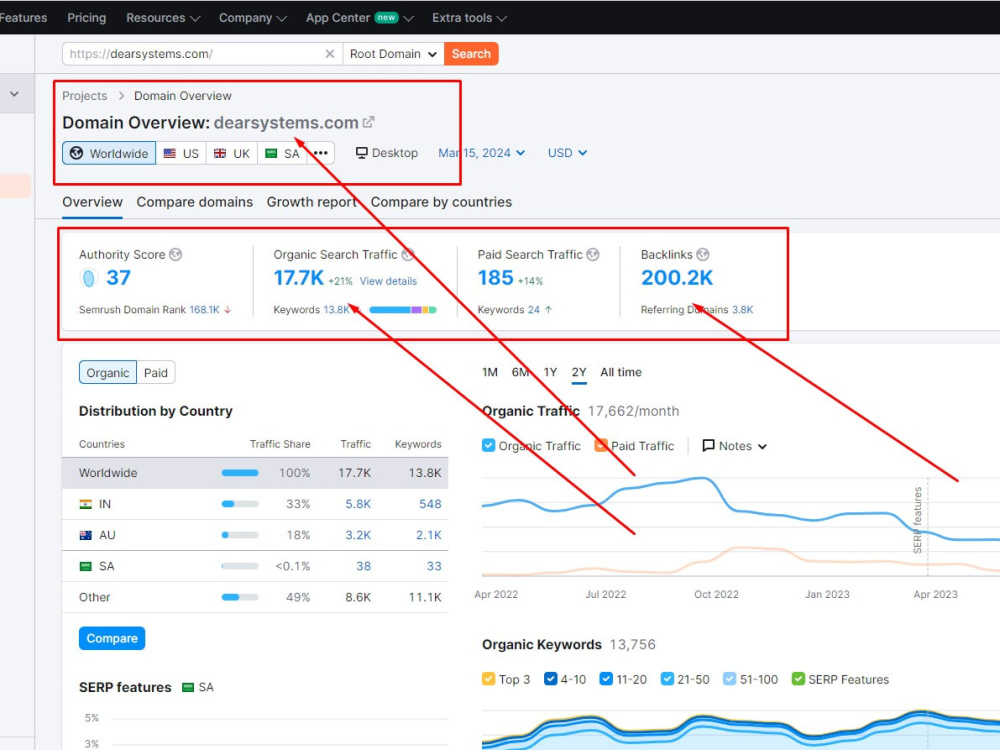The image size is (1000, 750).
Task: Expand the Resources menu
Action: click(x=163, y=18)
